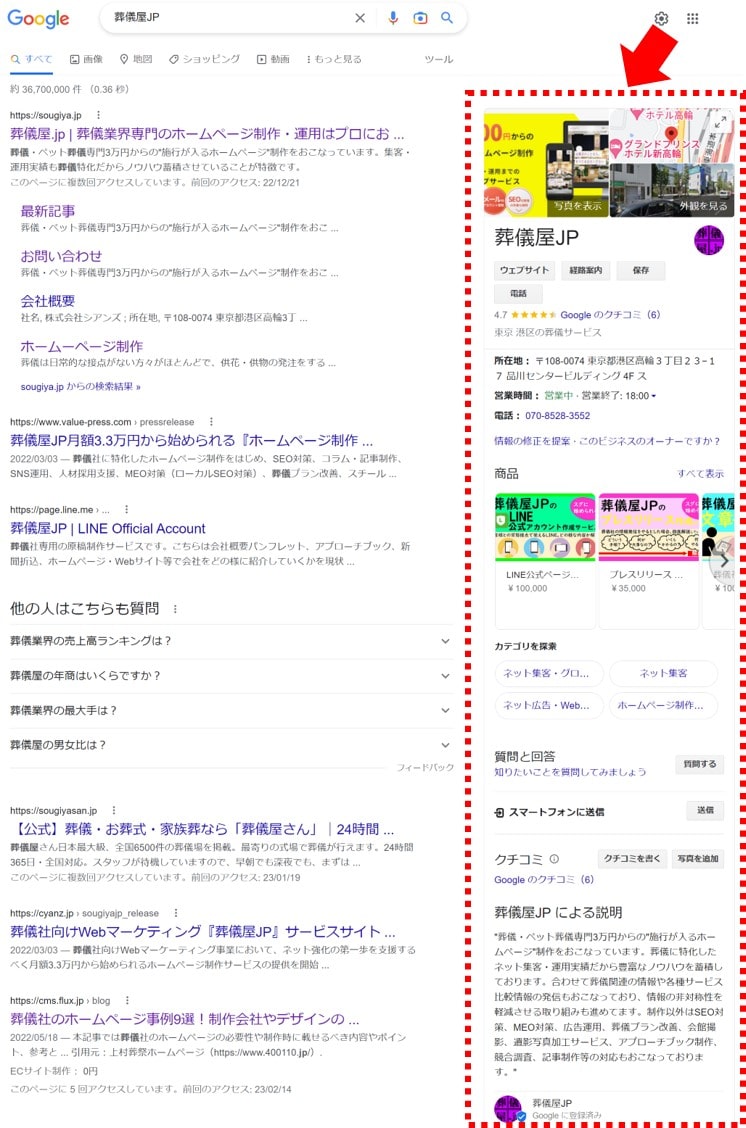Click in the search input field
746x1128 pixels.
228,18
